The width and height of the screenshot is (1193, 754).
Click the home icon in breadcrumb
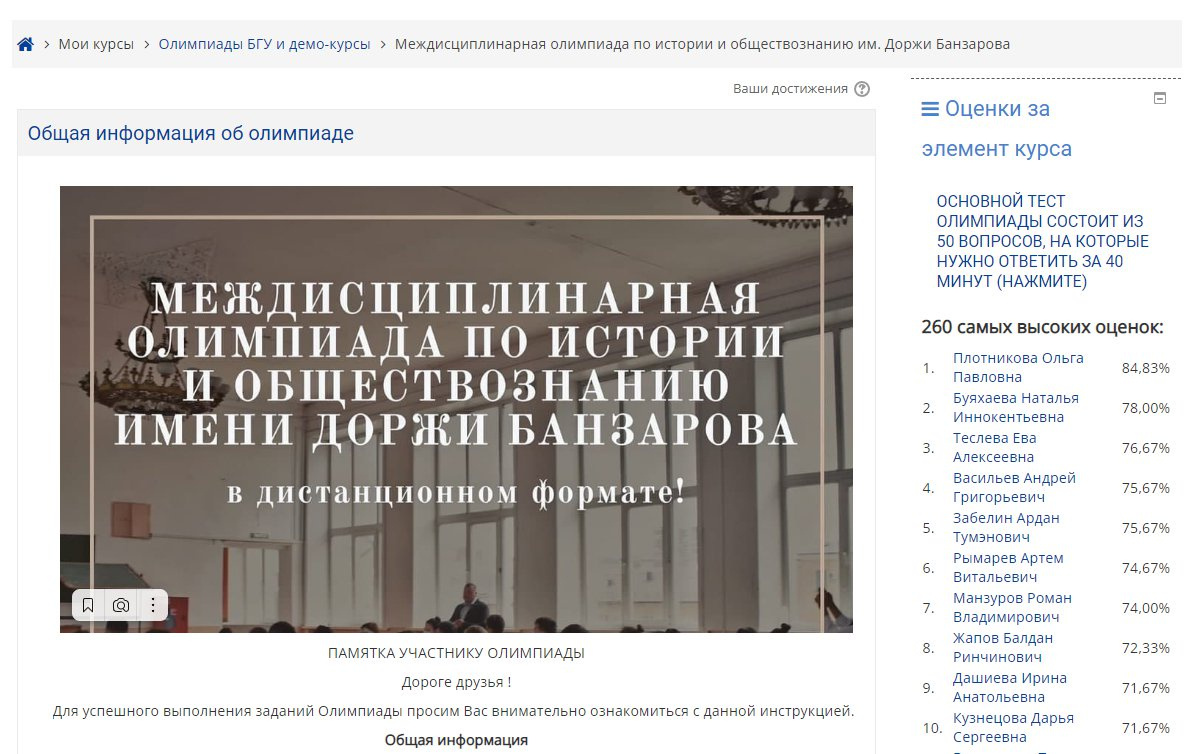point(26,44)
